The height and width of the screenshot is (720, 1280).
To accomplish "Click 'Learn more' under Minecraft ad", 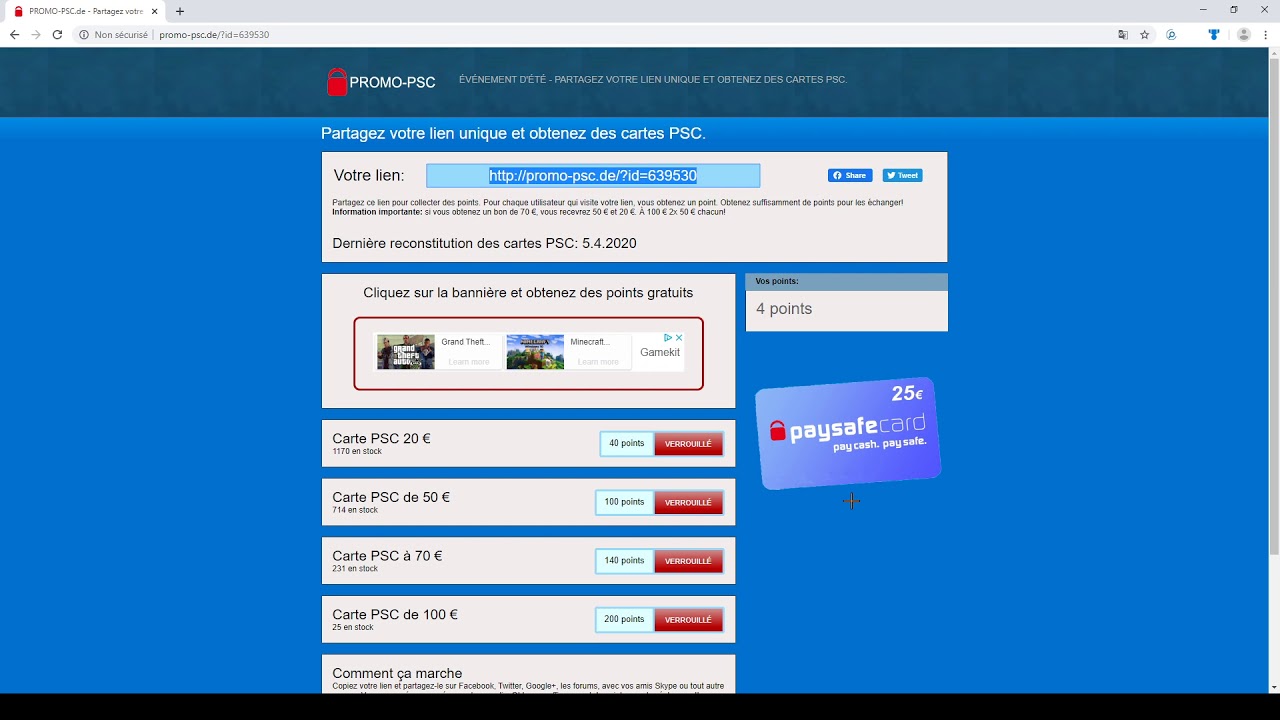I will coord(598,362).
